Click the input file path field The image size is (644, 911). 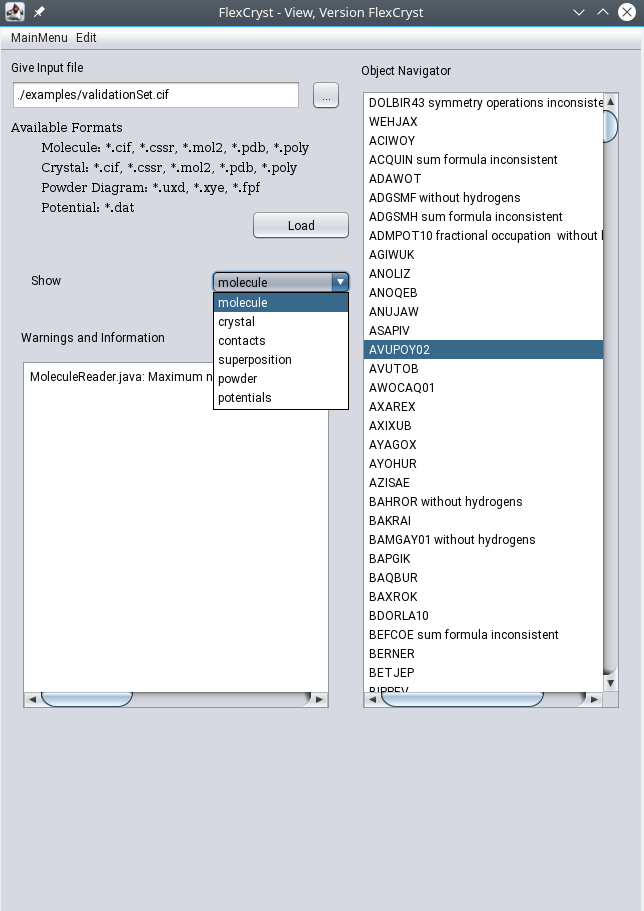pyautogui.click(x=156, y=95)
